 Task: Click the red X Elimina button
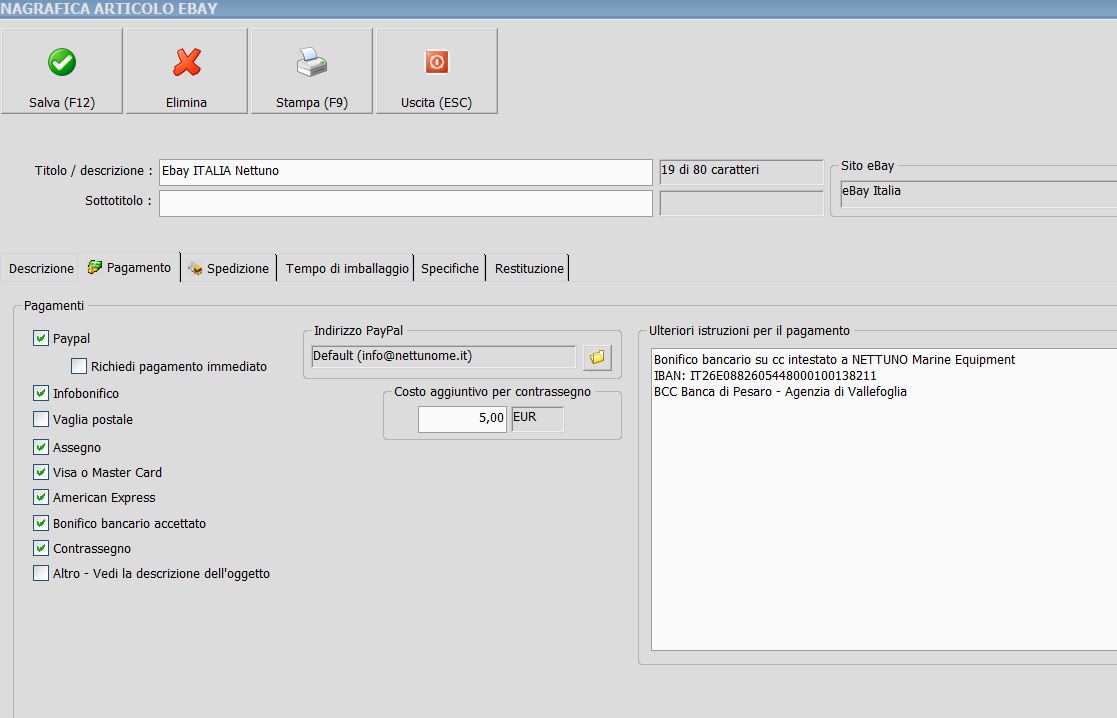point(187,71)
